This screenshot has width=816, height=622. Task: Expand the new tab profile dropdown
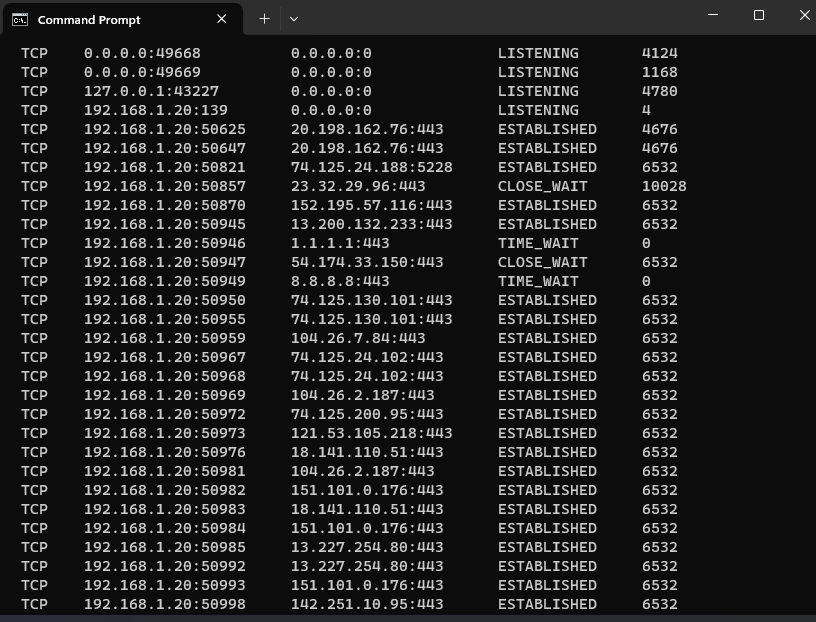tap(294, 19)
